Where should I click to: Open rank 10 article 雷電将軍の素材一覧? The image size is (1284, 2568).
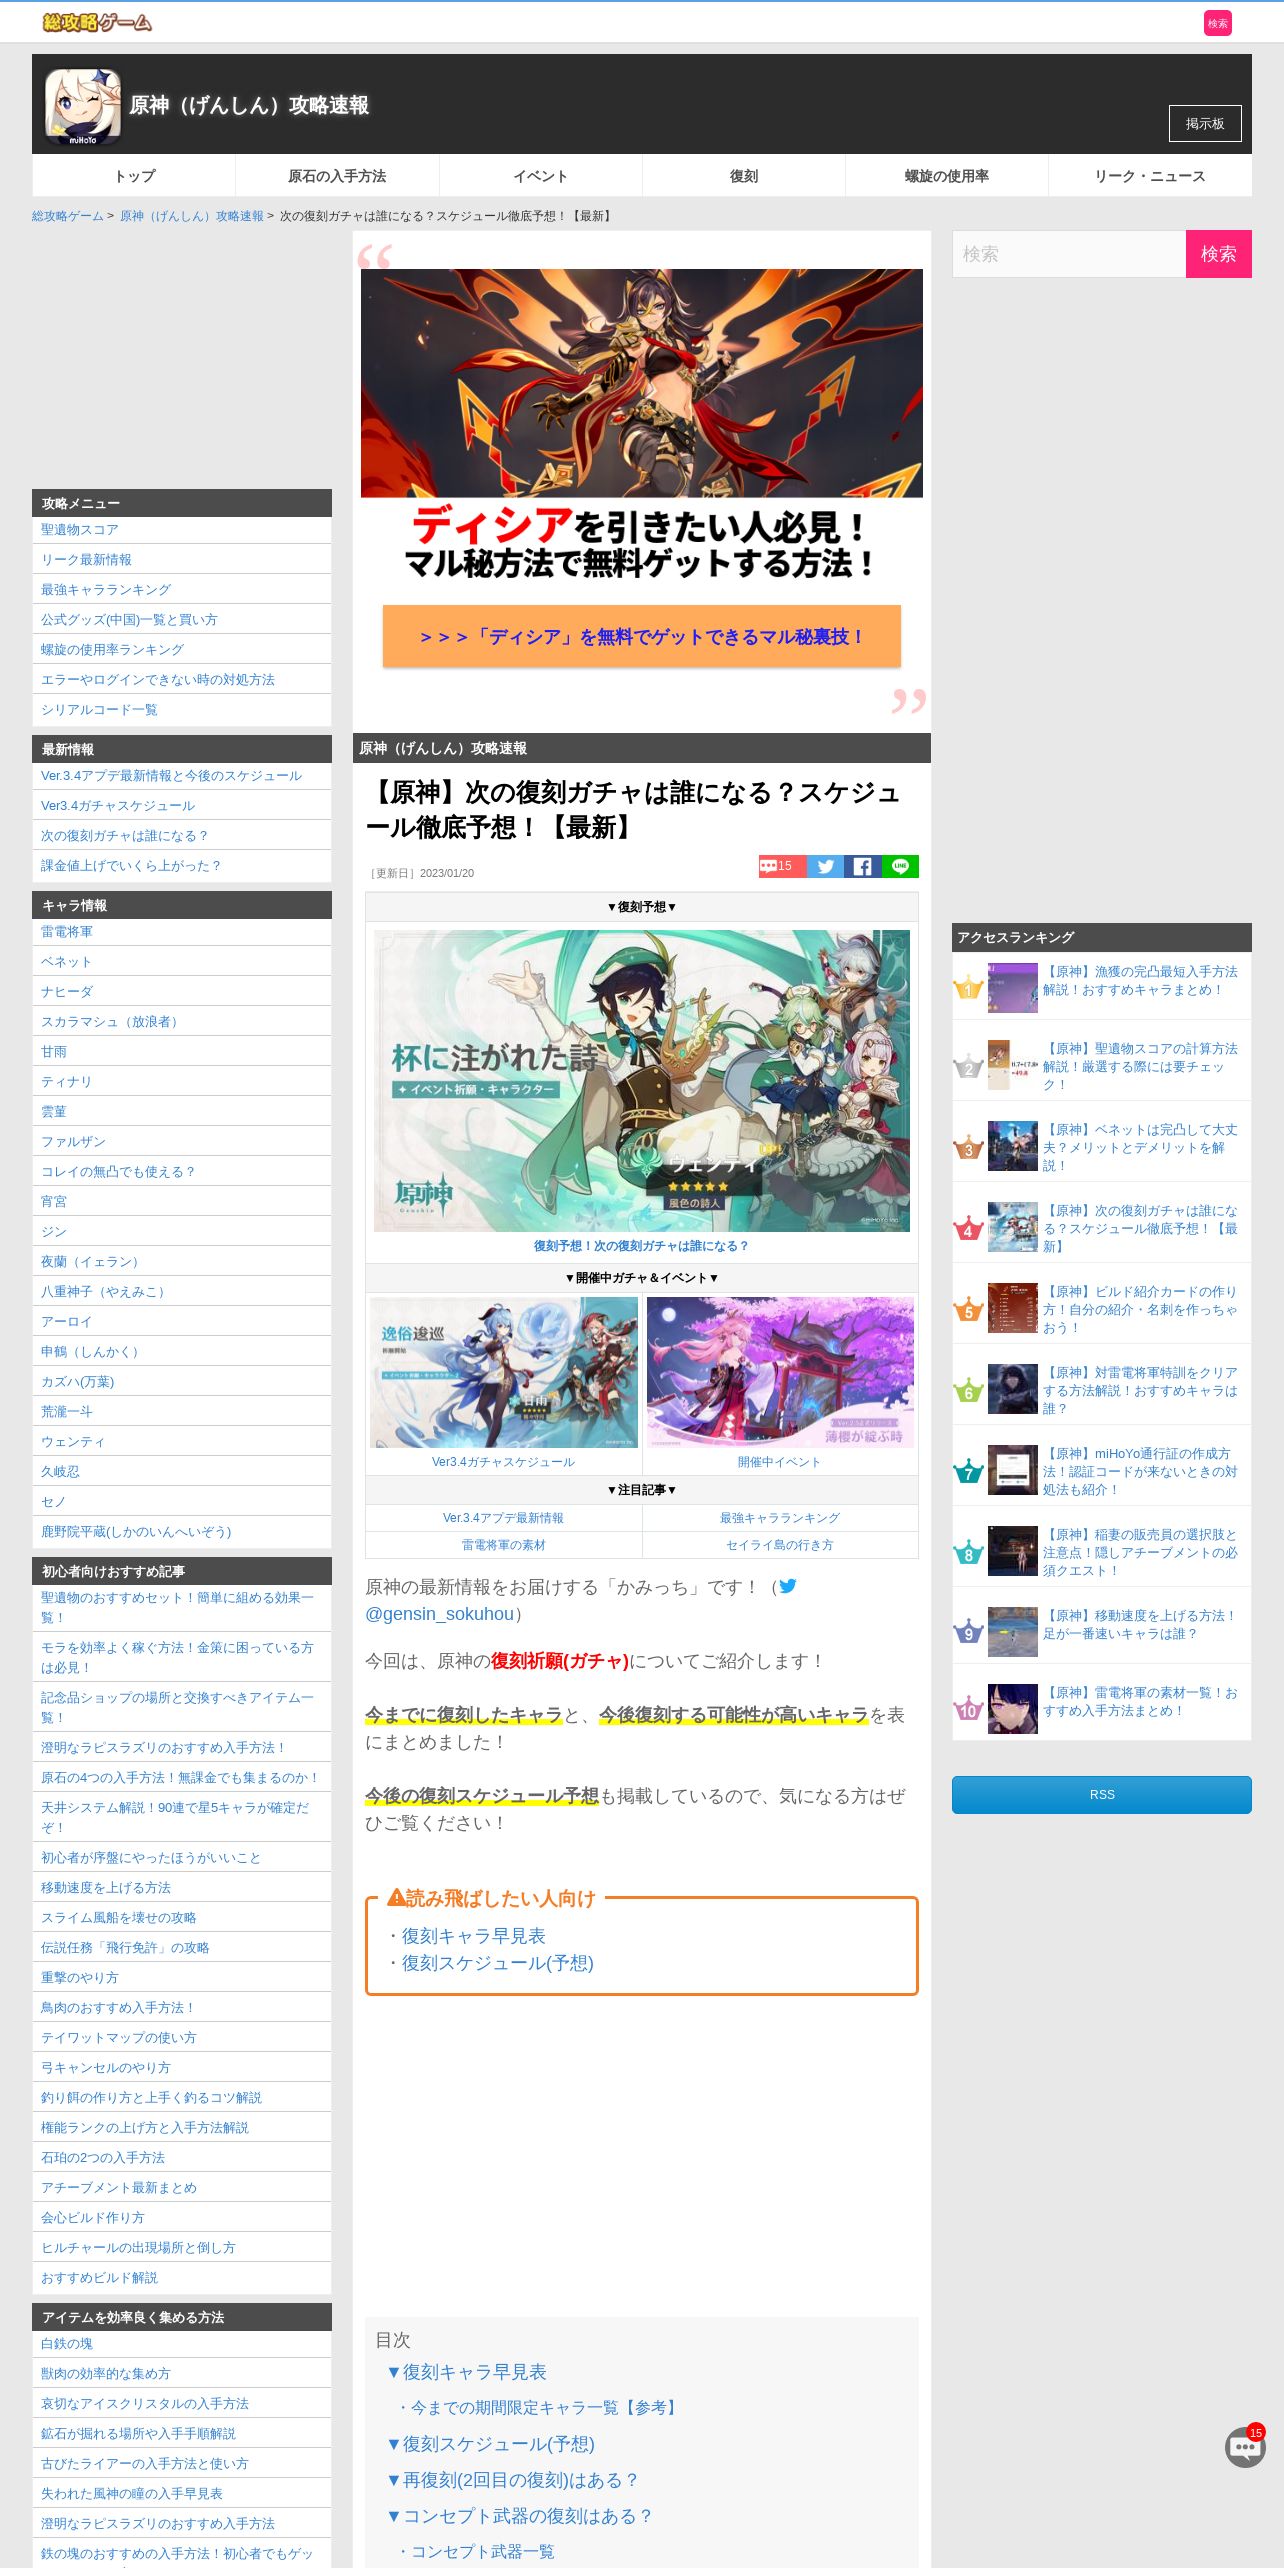click(x=1140, y=1701)
